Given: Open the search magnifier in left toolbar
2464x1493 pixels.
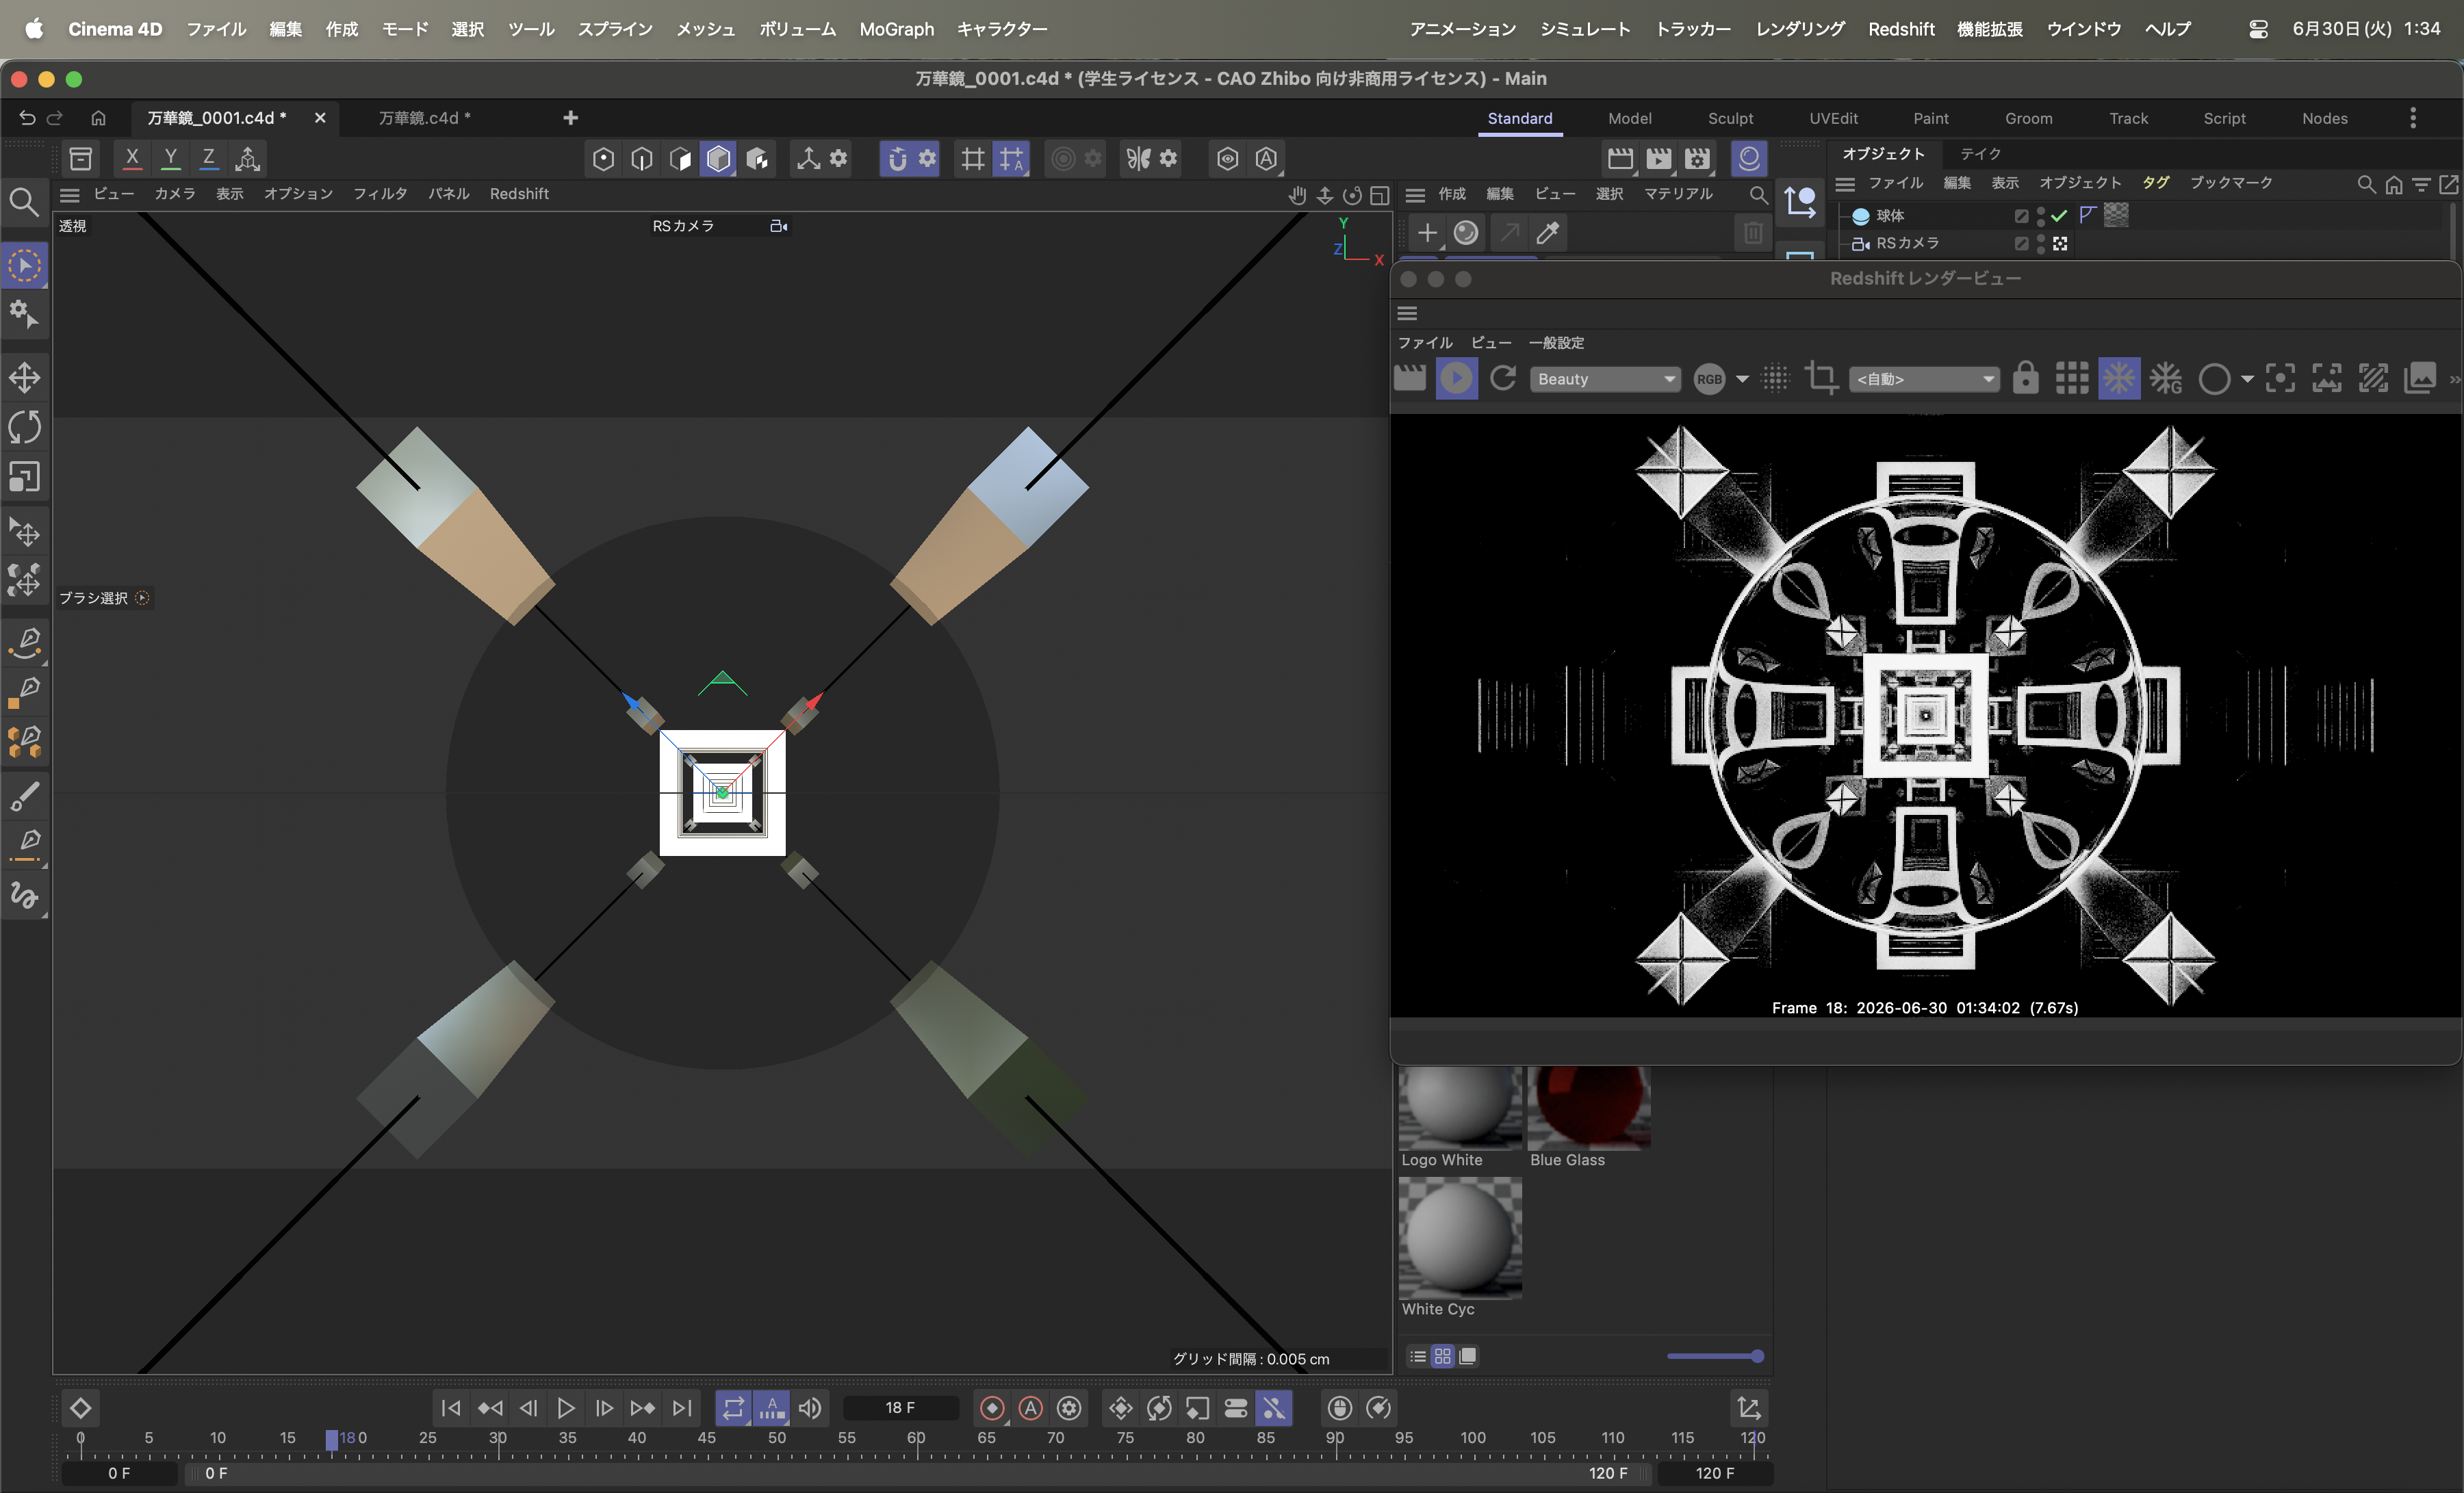Looking at the screenshot, I should (24, 203).
